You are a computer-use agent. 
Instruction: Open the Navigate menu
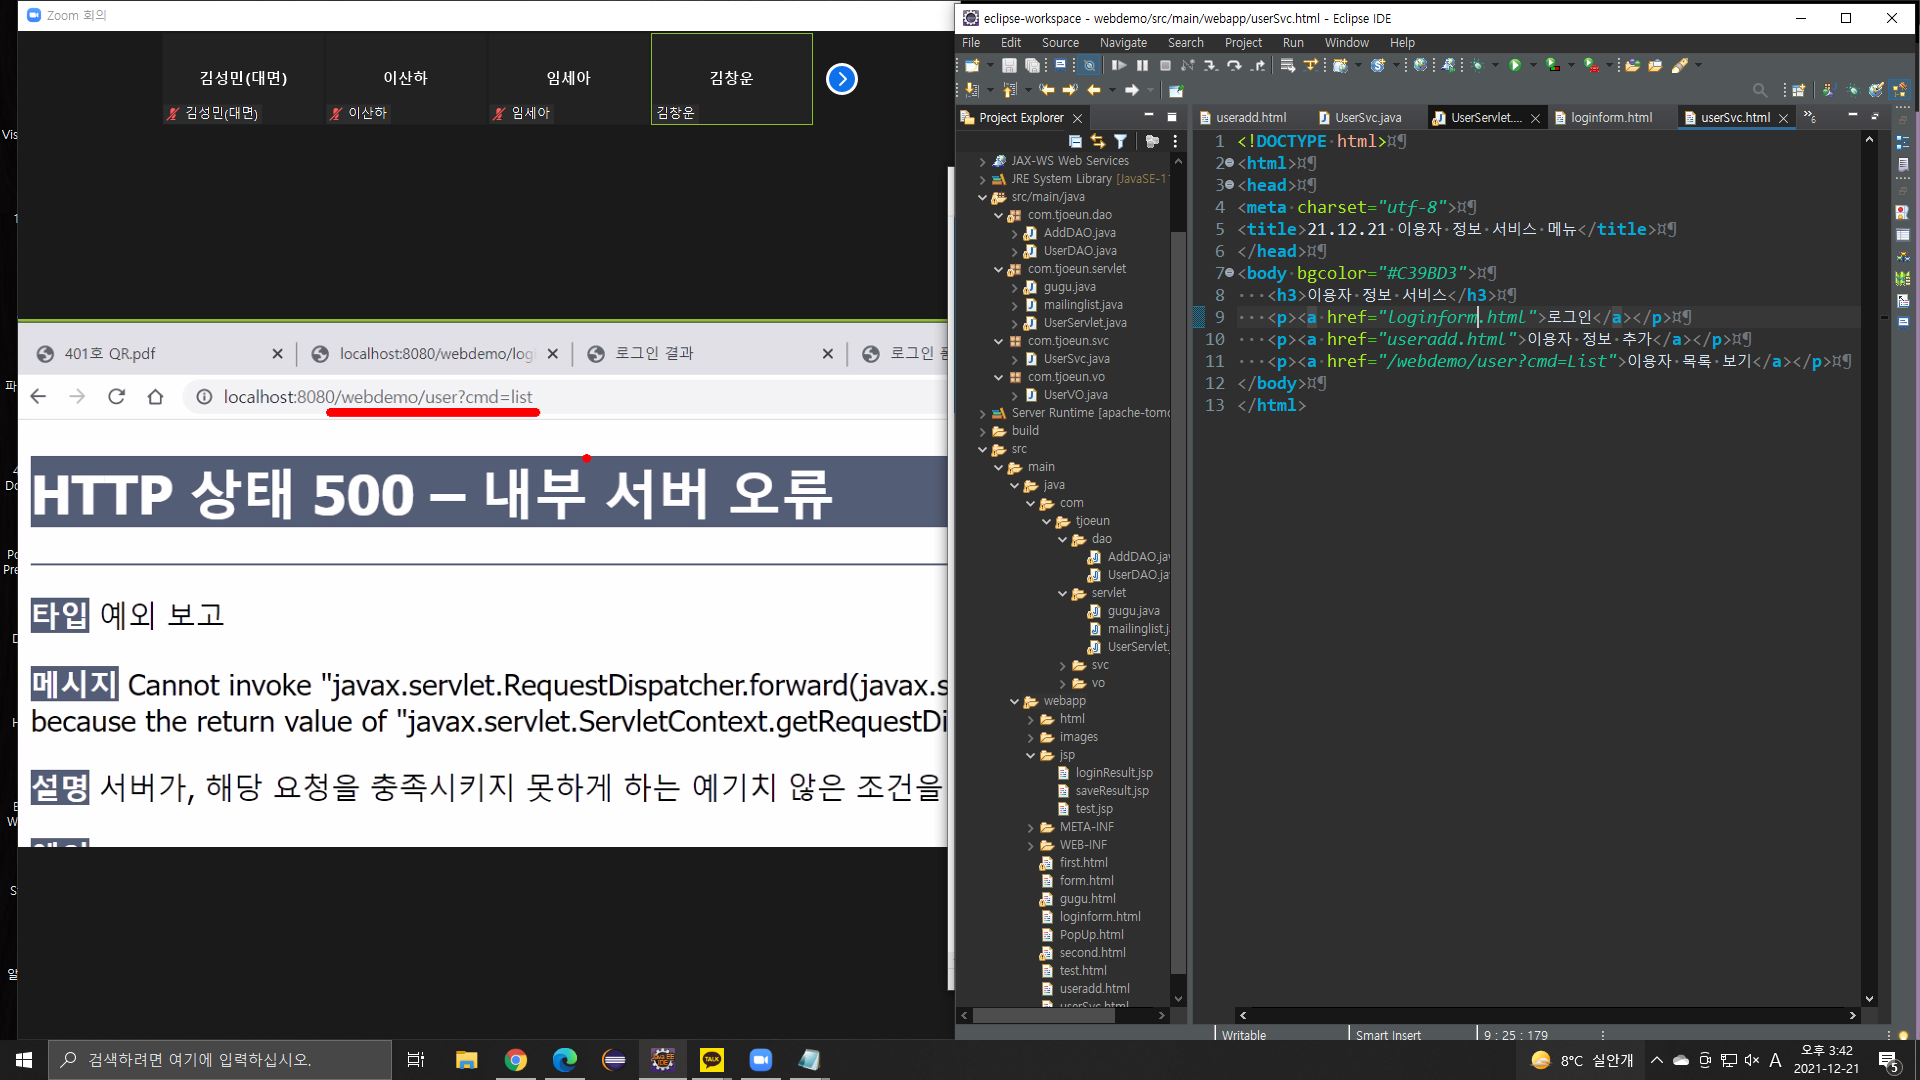pyautogui.click(x=1123, y=43)
